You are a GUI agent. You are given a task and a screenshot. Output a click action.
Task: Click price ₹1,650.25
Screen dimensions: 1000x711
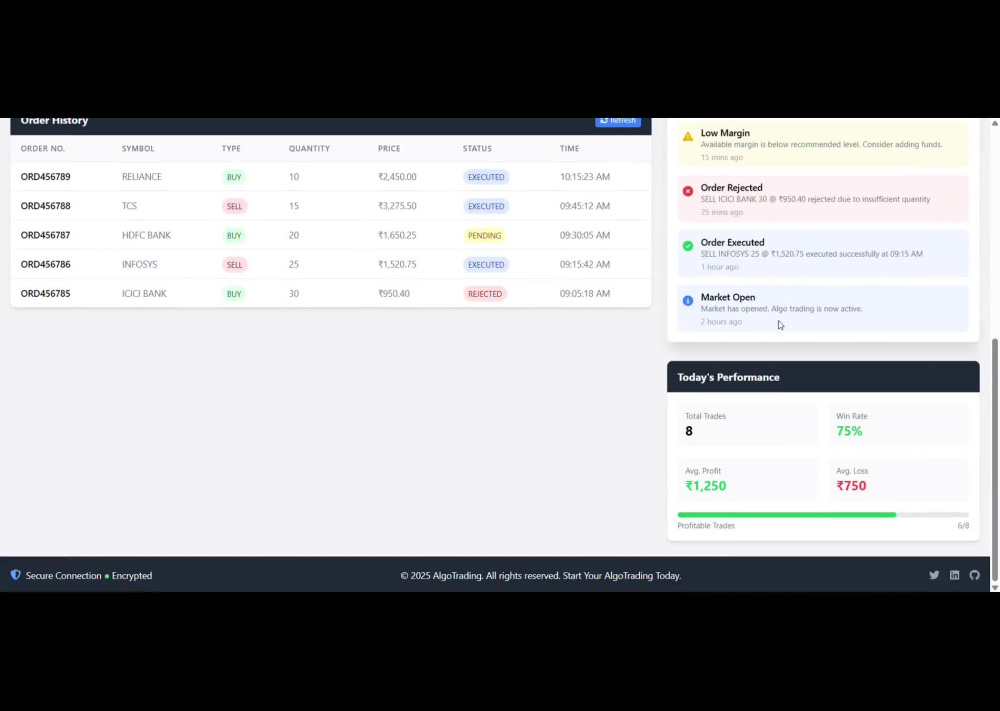[x=397, y=235]
